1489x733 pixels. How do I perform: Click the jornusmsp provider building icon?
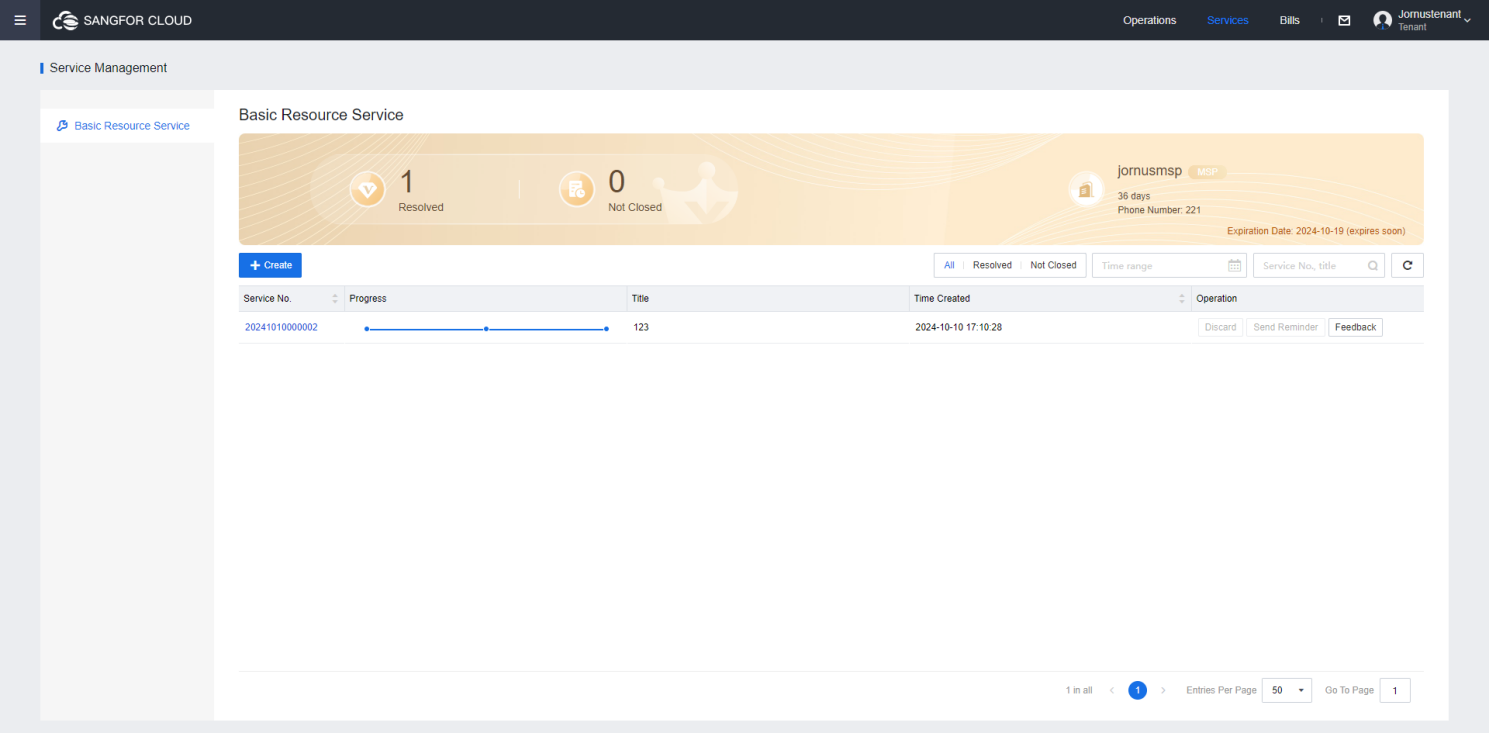click(x=1086, y=190)
